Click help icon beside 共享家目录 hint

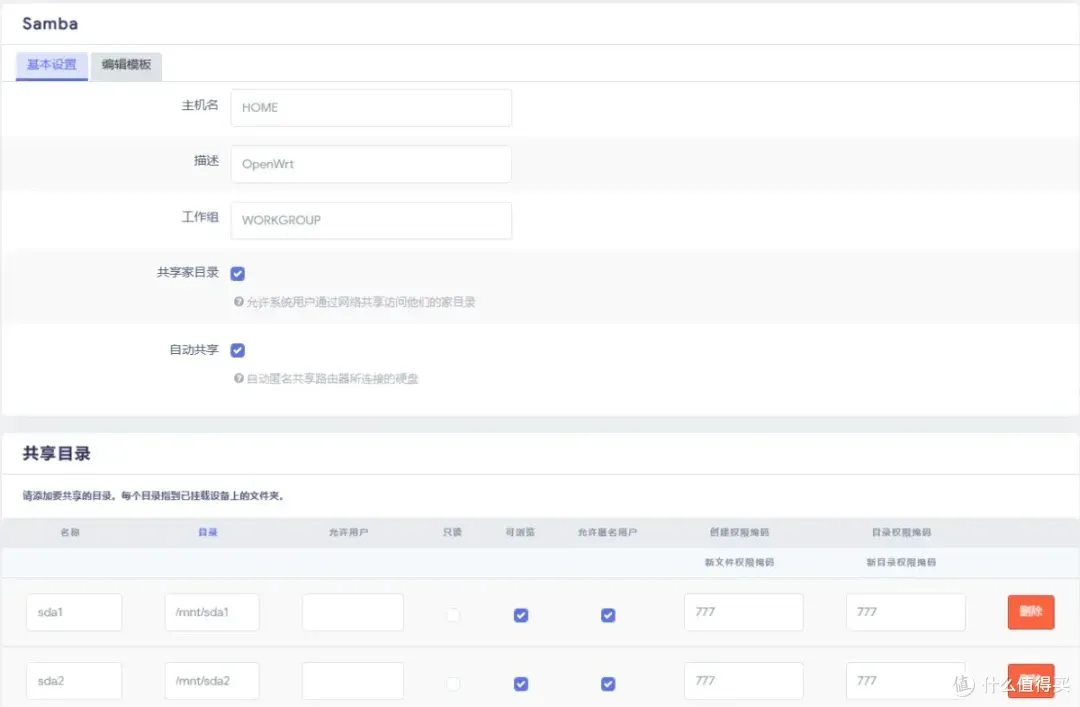click(239, 302)
